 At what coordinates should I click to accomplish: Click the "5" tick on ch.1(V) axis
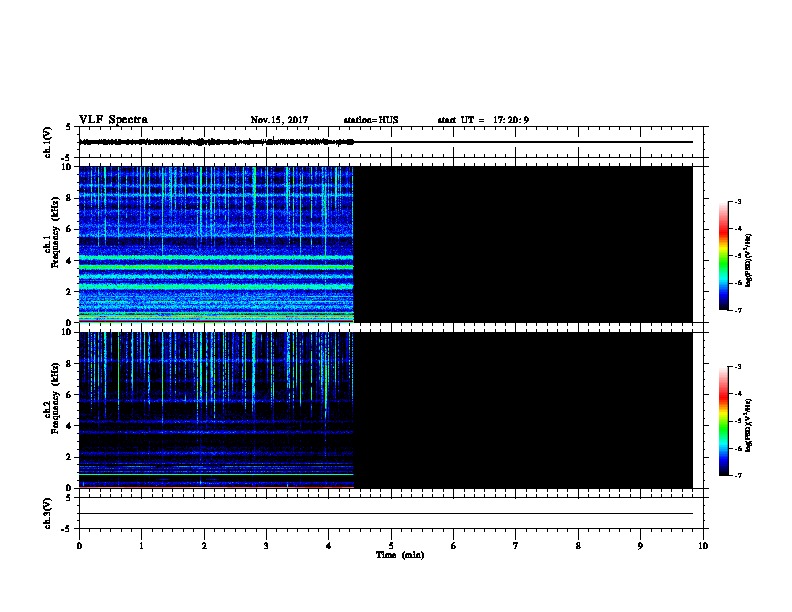pos(69,127)
